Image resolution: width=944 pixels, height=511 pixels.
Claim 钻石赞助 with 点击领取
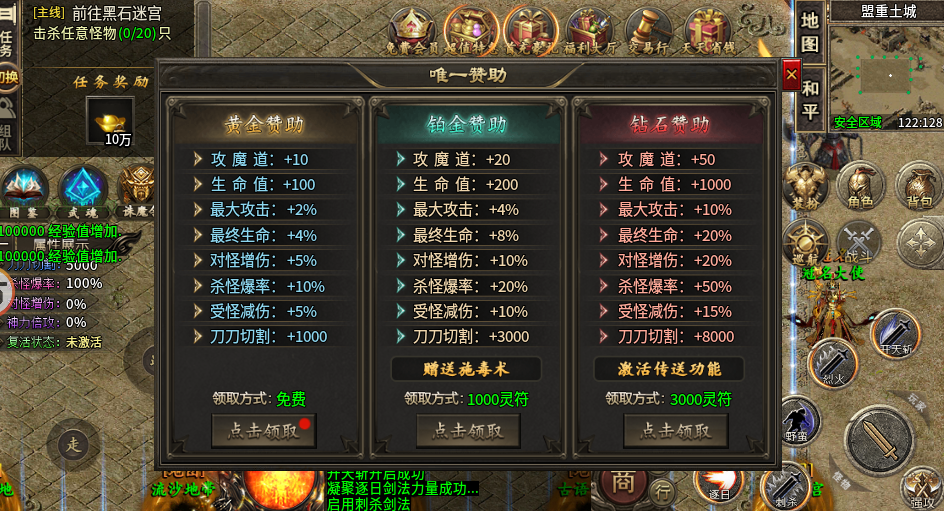click(x=675, y=430)
